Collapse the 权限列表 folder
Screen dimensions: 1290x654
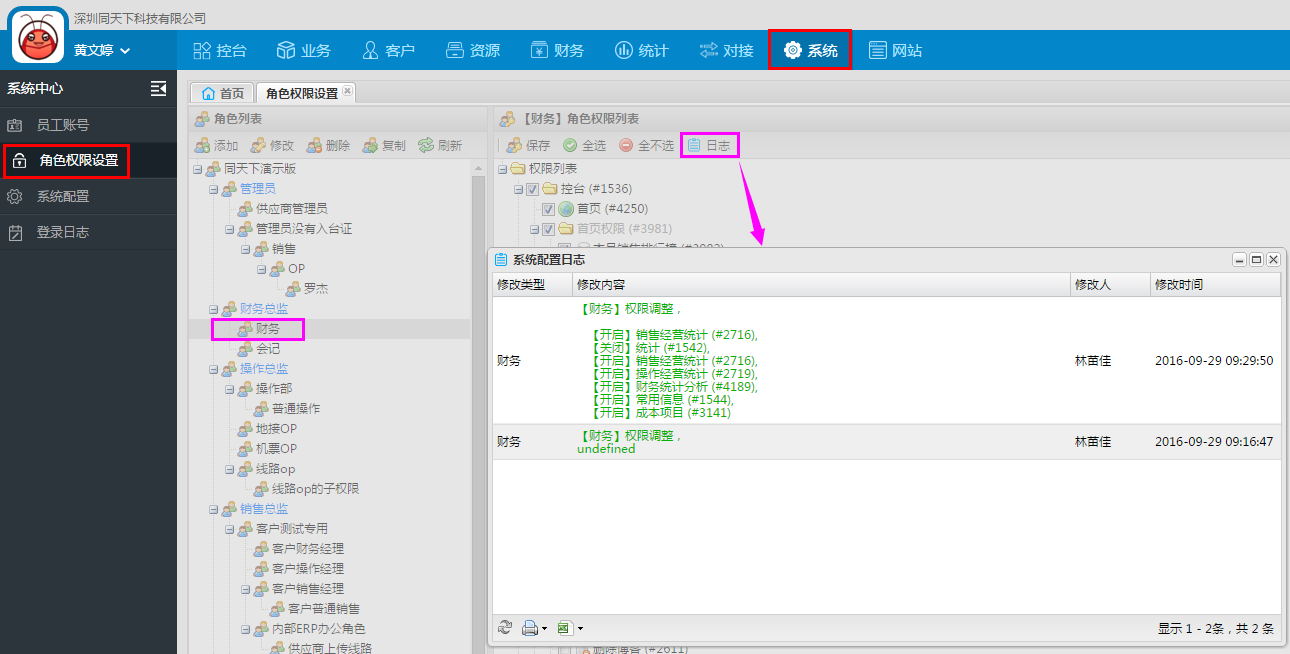(x=501, y=169)
